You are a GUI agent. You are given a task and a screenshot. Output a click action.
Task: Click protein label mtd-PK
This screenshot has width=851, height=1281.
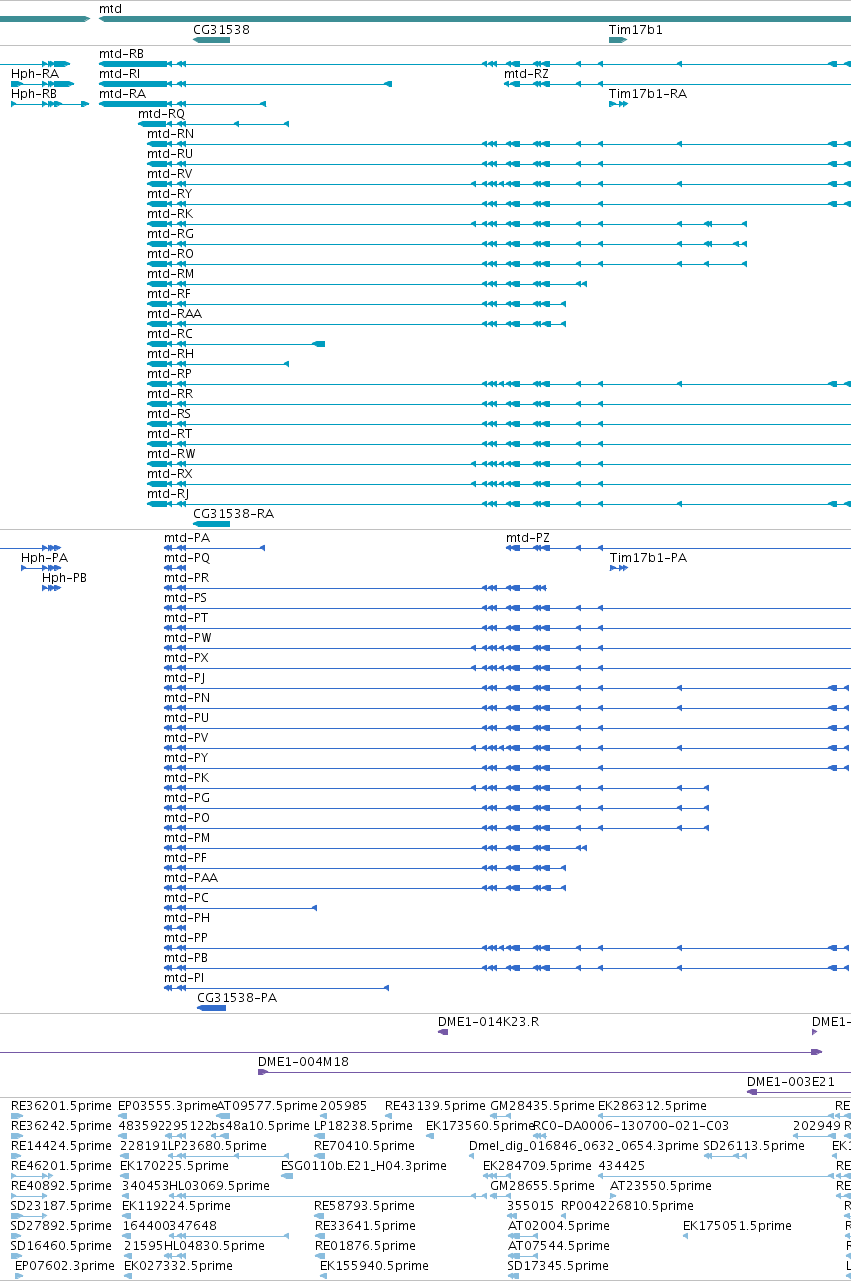click(187, 777)
